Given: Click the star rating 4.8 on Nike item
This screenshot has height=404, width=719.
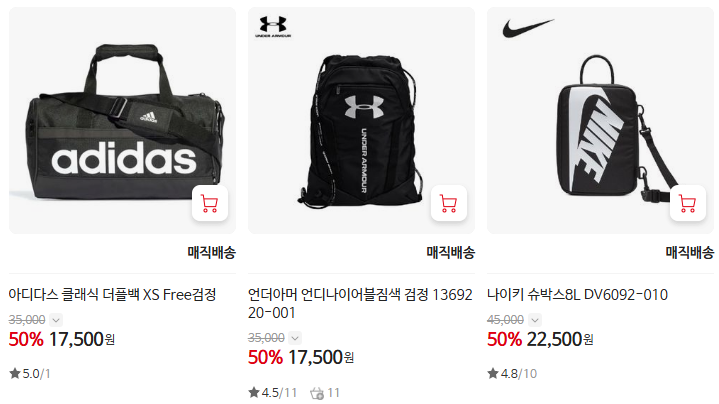Looking at the screenshot, I should pyautogui.click(x=512, y=374).
